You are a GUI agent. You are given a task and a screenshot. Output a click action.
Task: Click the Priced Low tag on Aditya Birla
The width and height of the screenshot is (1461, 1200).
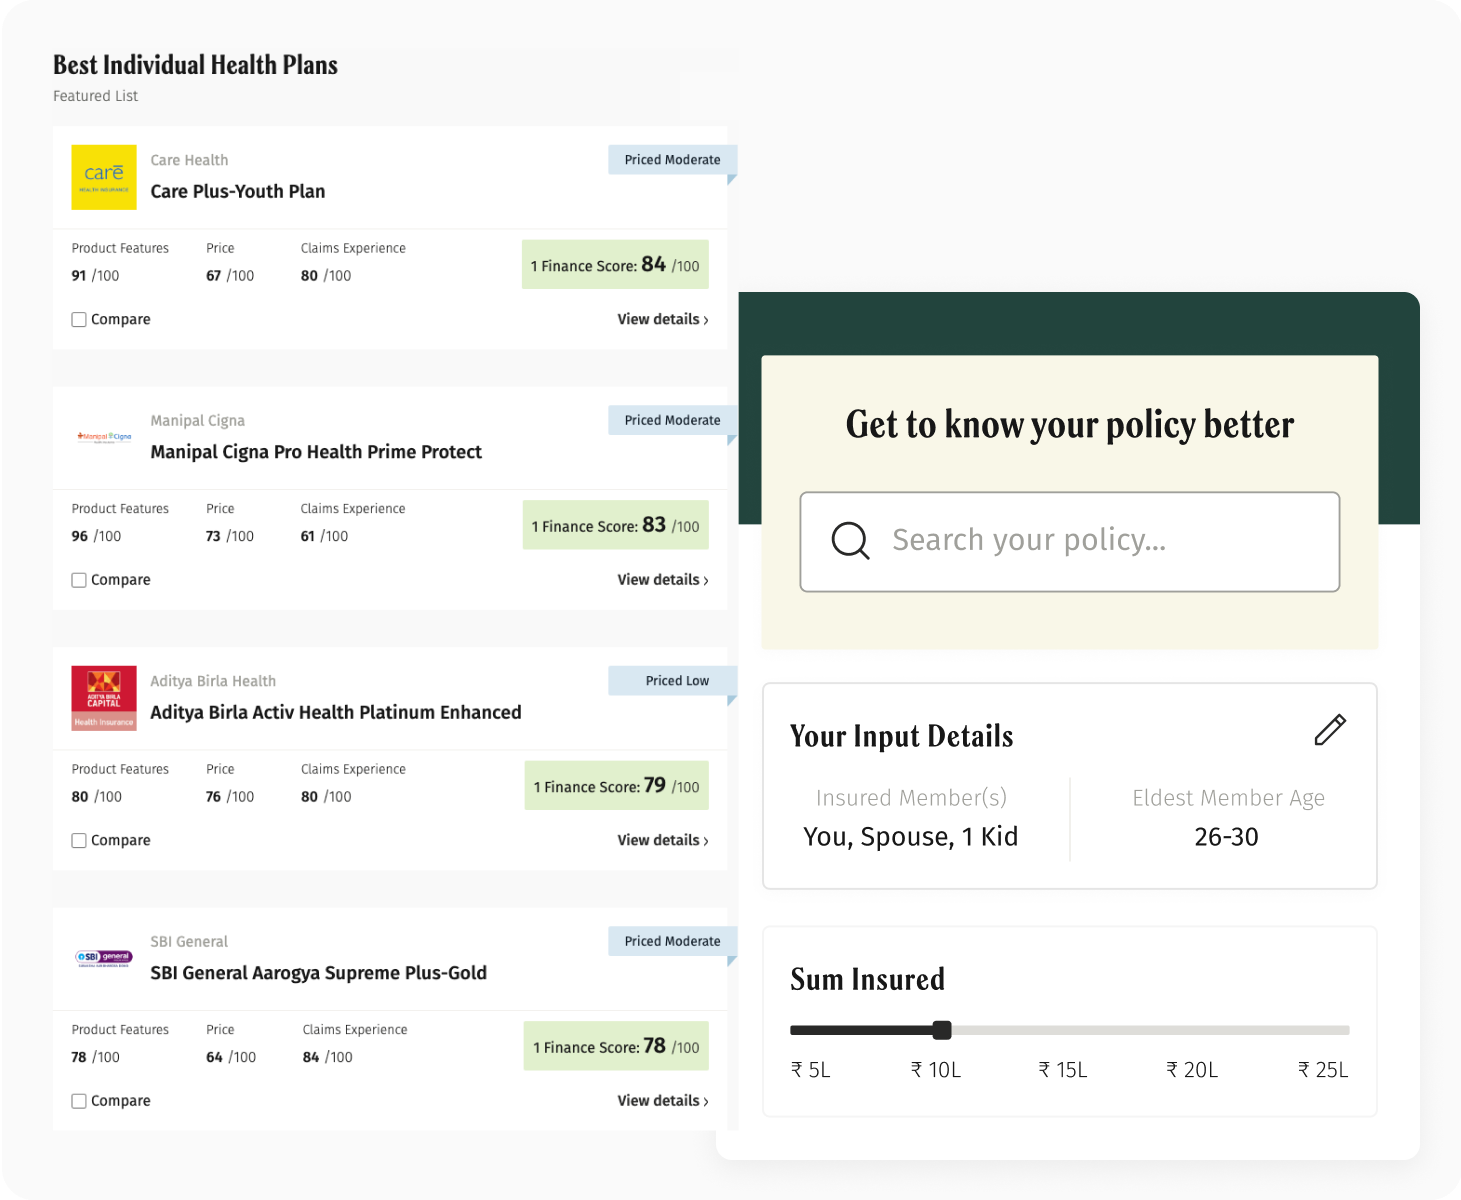coord(676,681)
